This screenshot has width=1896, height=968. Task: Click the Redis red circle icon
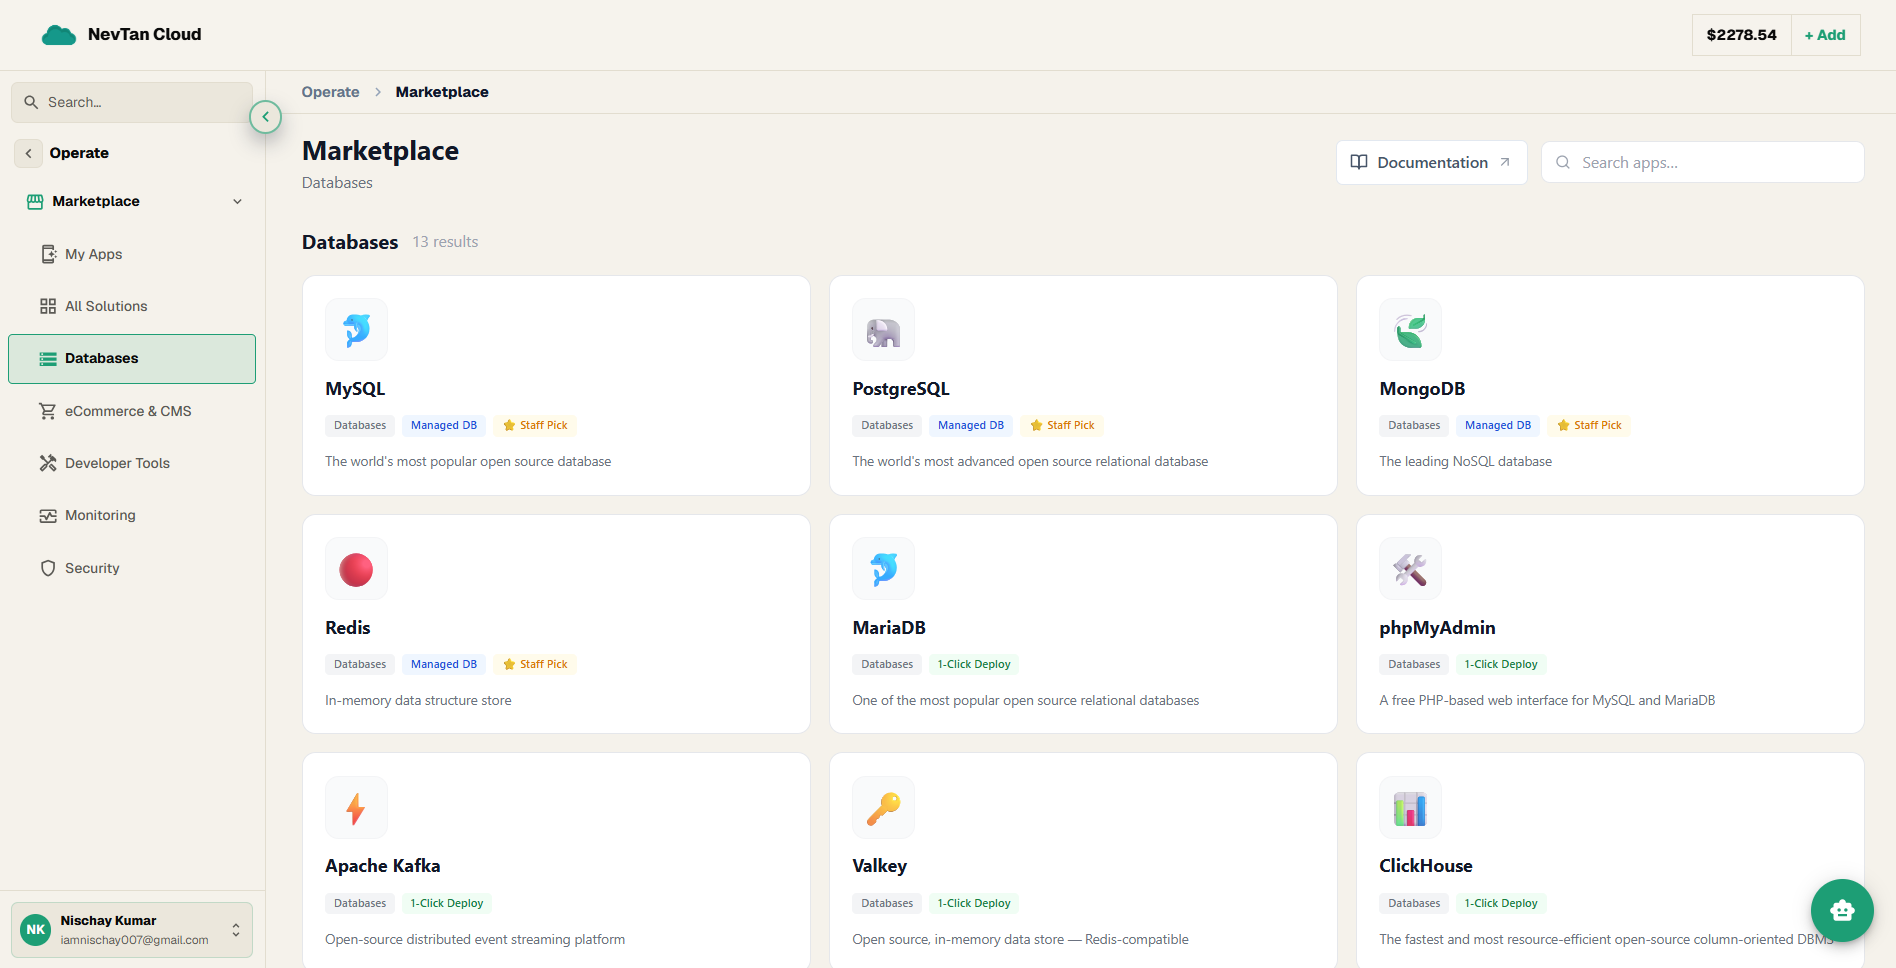click(356, 569)
